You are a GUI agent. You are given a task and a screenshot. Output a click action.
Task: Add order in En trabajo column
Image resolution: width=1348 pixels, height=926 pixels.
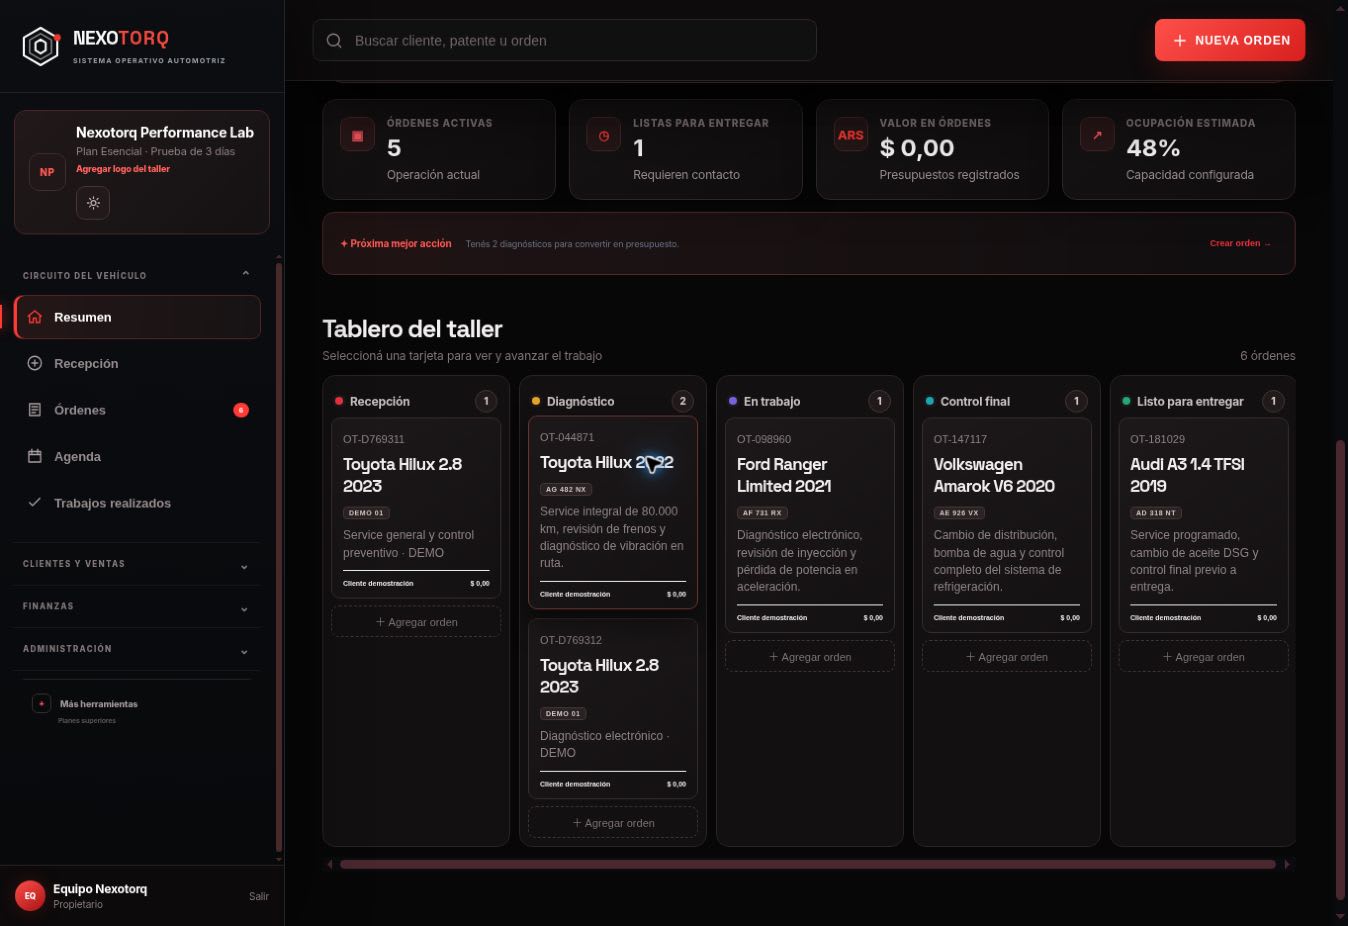[x=810, y=657]
